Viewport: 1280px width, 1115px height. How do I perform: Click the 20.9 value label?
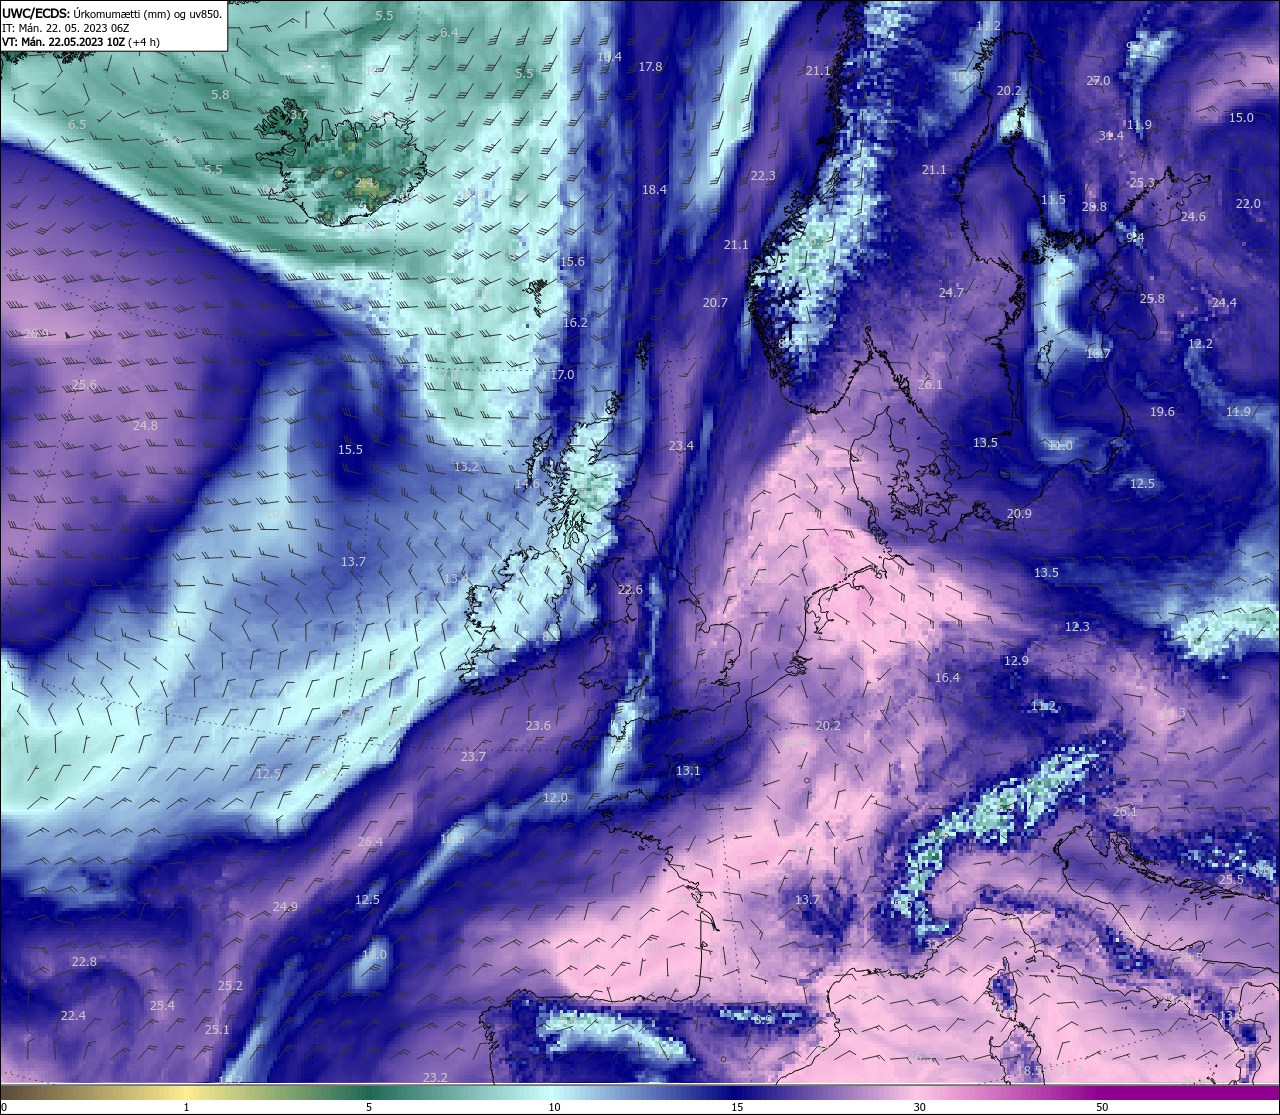click(x=1019, y=514)
